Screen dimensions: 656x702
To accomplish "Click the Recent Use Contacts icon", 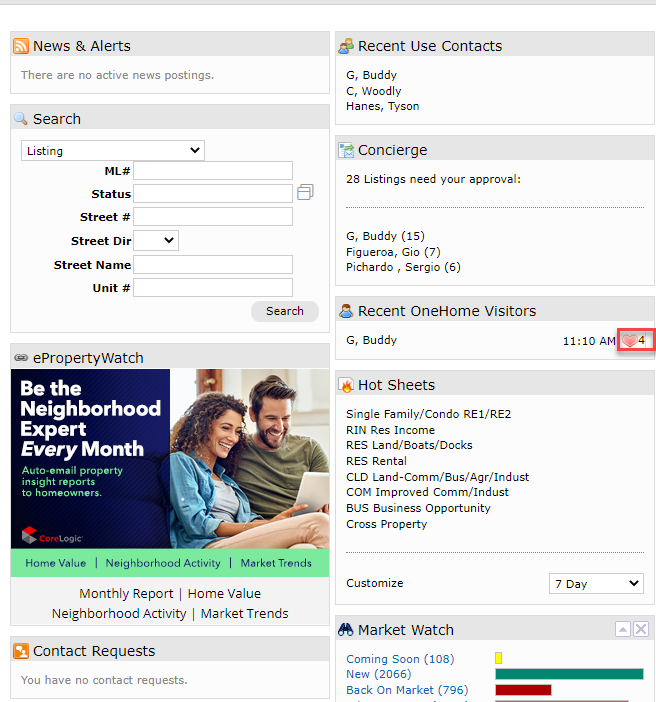I will point(346,46).
